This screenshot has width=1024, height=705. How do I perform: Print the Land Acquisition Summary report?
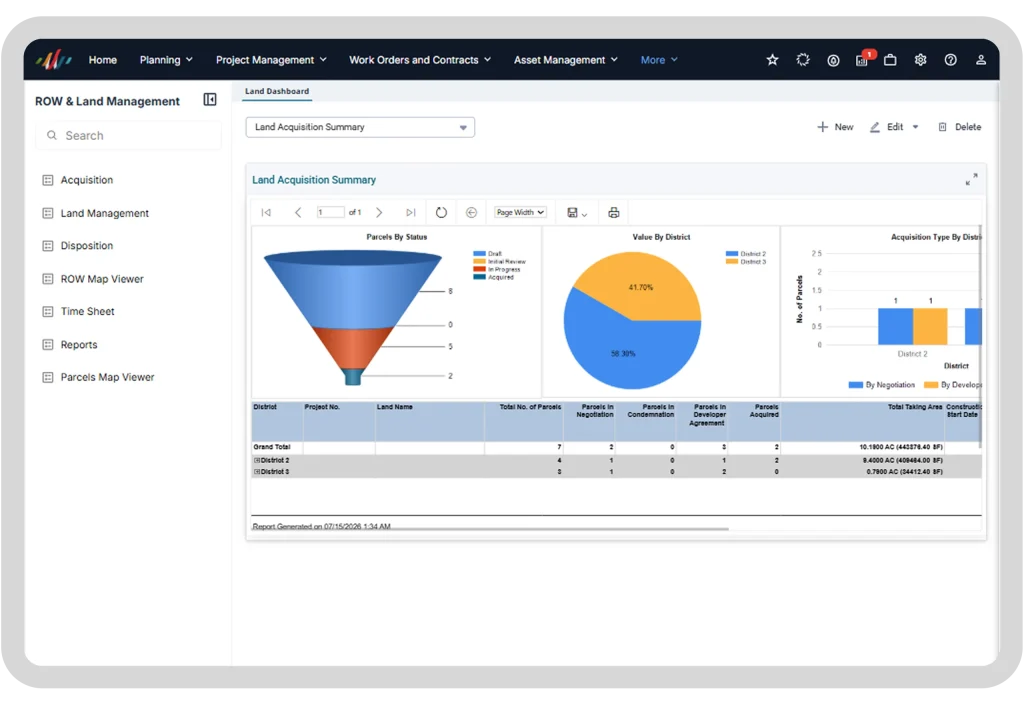(613, 212)
